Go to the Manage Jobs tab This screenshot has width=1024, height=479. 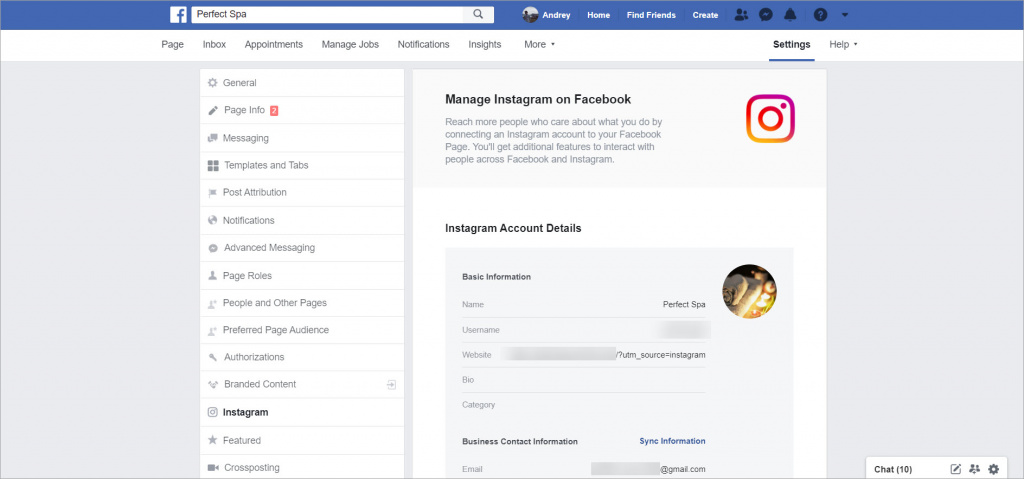(x=350, y=44)
